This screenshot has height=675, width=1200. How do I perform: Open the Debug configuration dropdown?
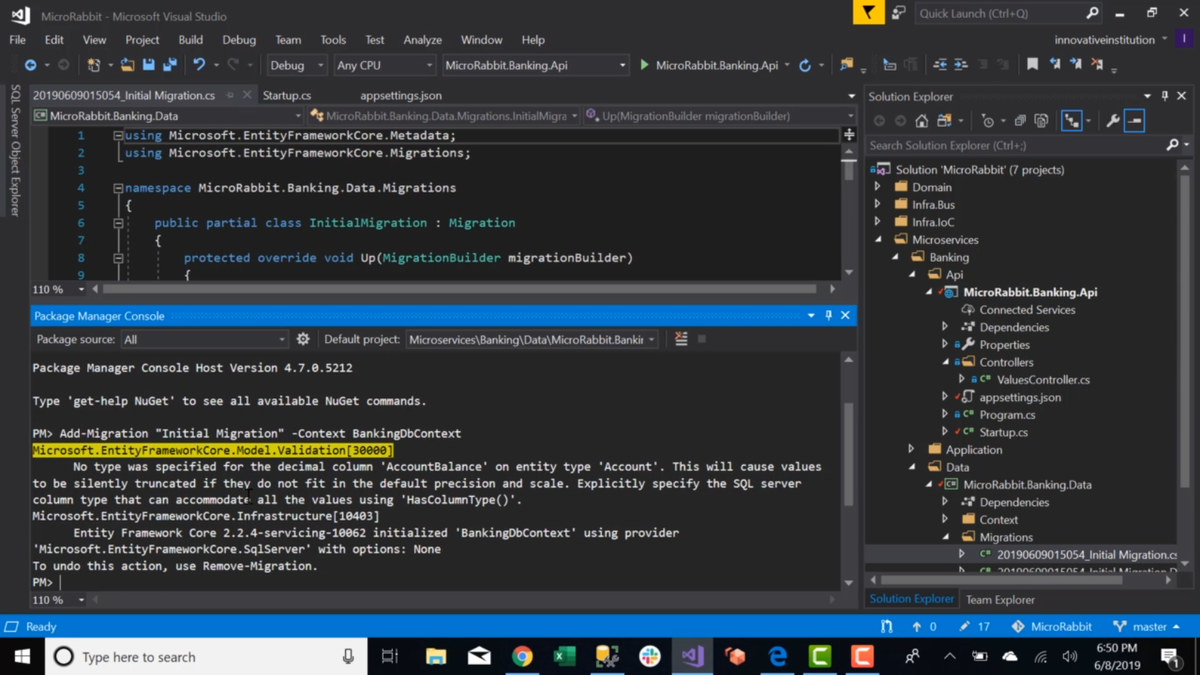(x=296, y=65)
